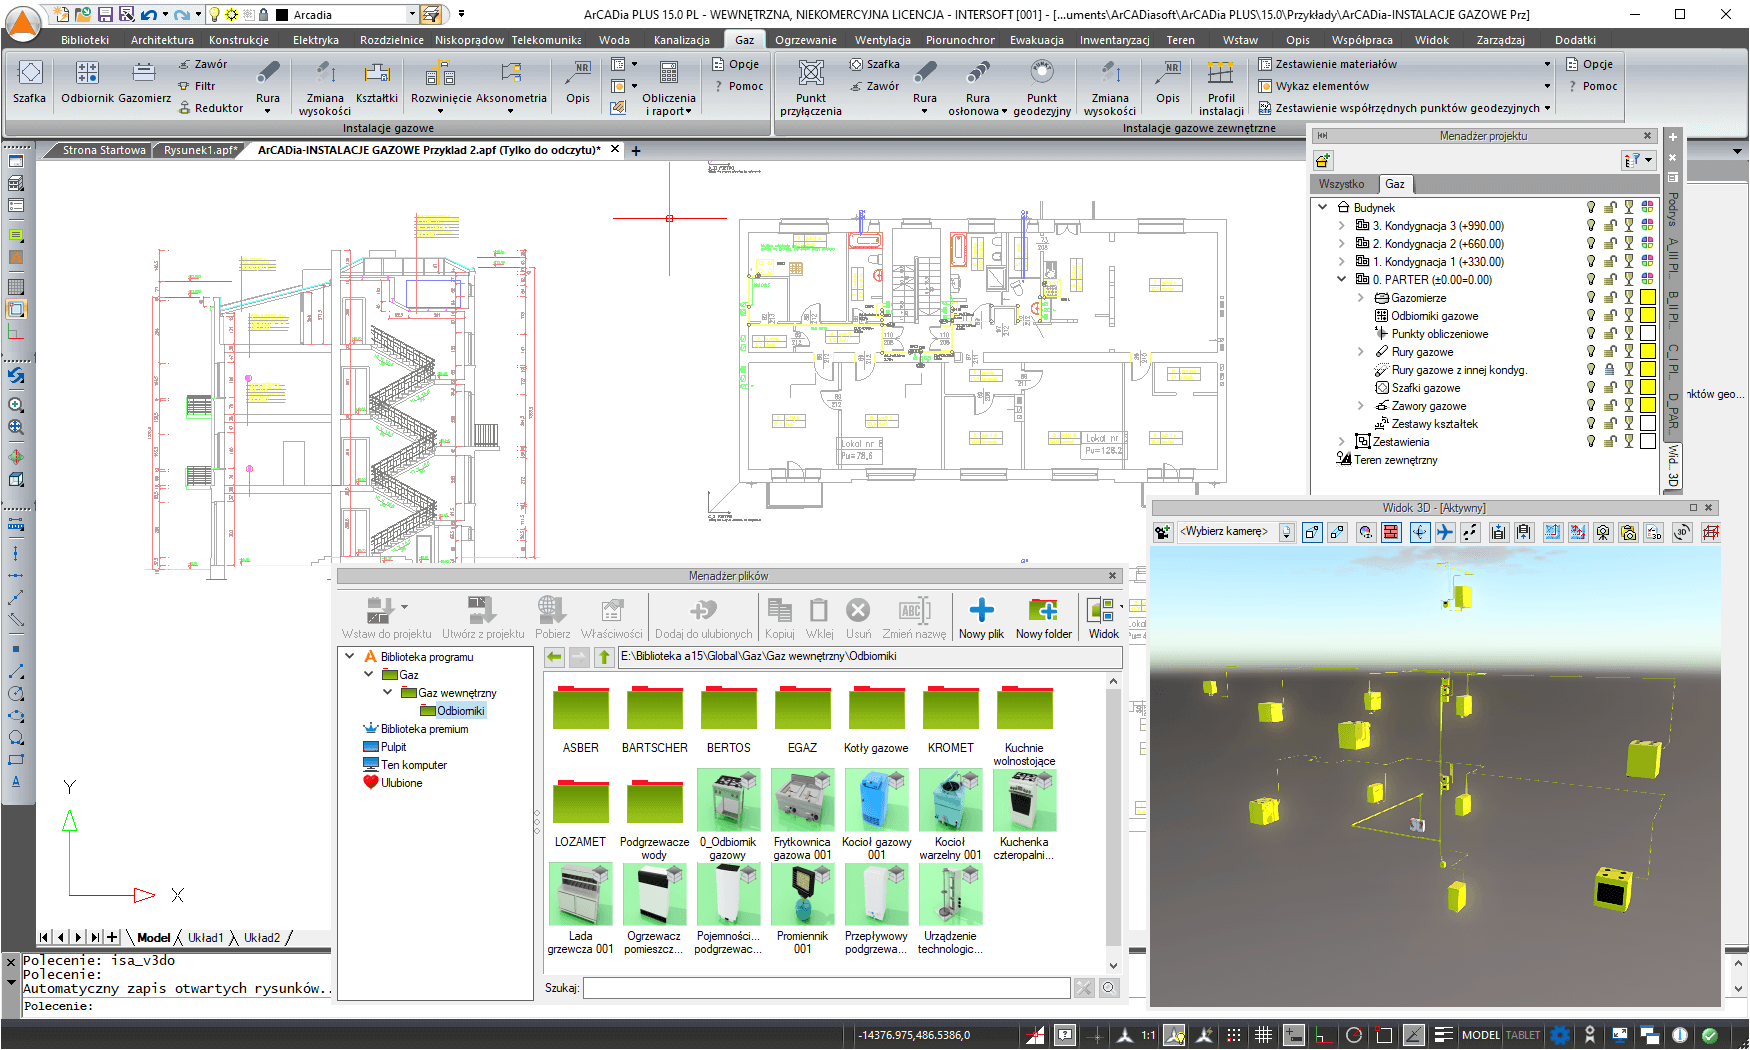1750x1050 pixels.
Task: Select Punkt przyłączenia tool
Action: (811, 87)
